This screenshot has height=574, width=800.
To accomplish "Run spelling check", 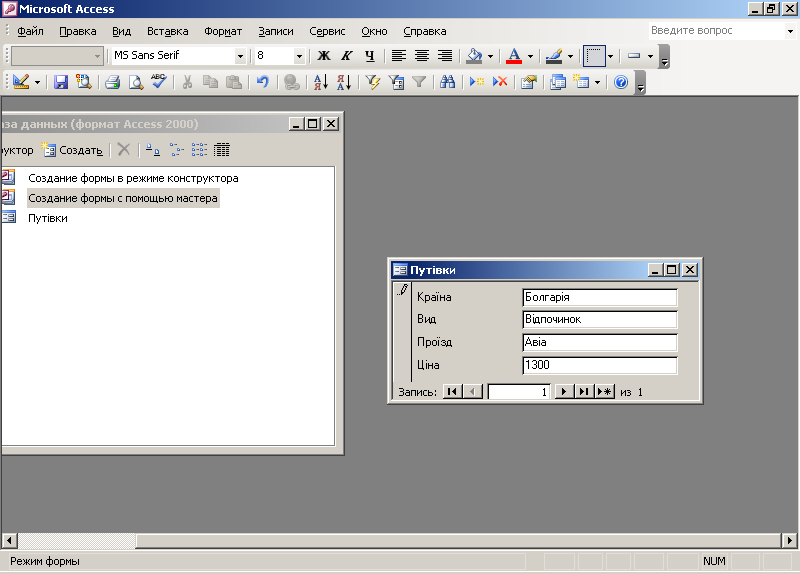I will [x=159, y=82].
